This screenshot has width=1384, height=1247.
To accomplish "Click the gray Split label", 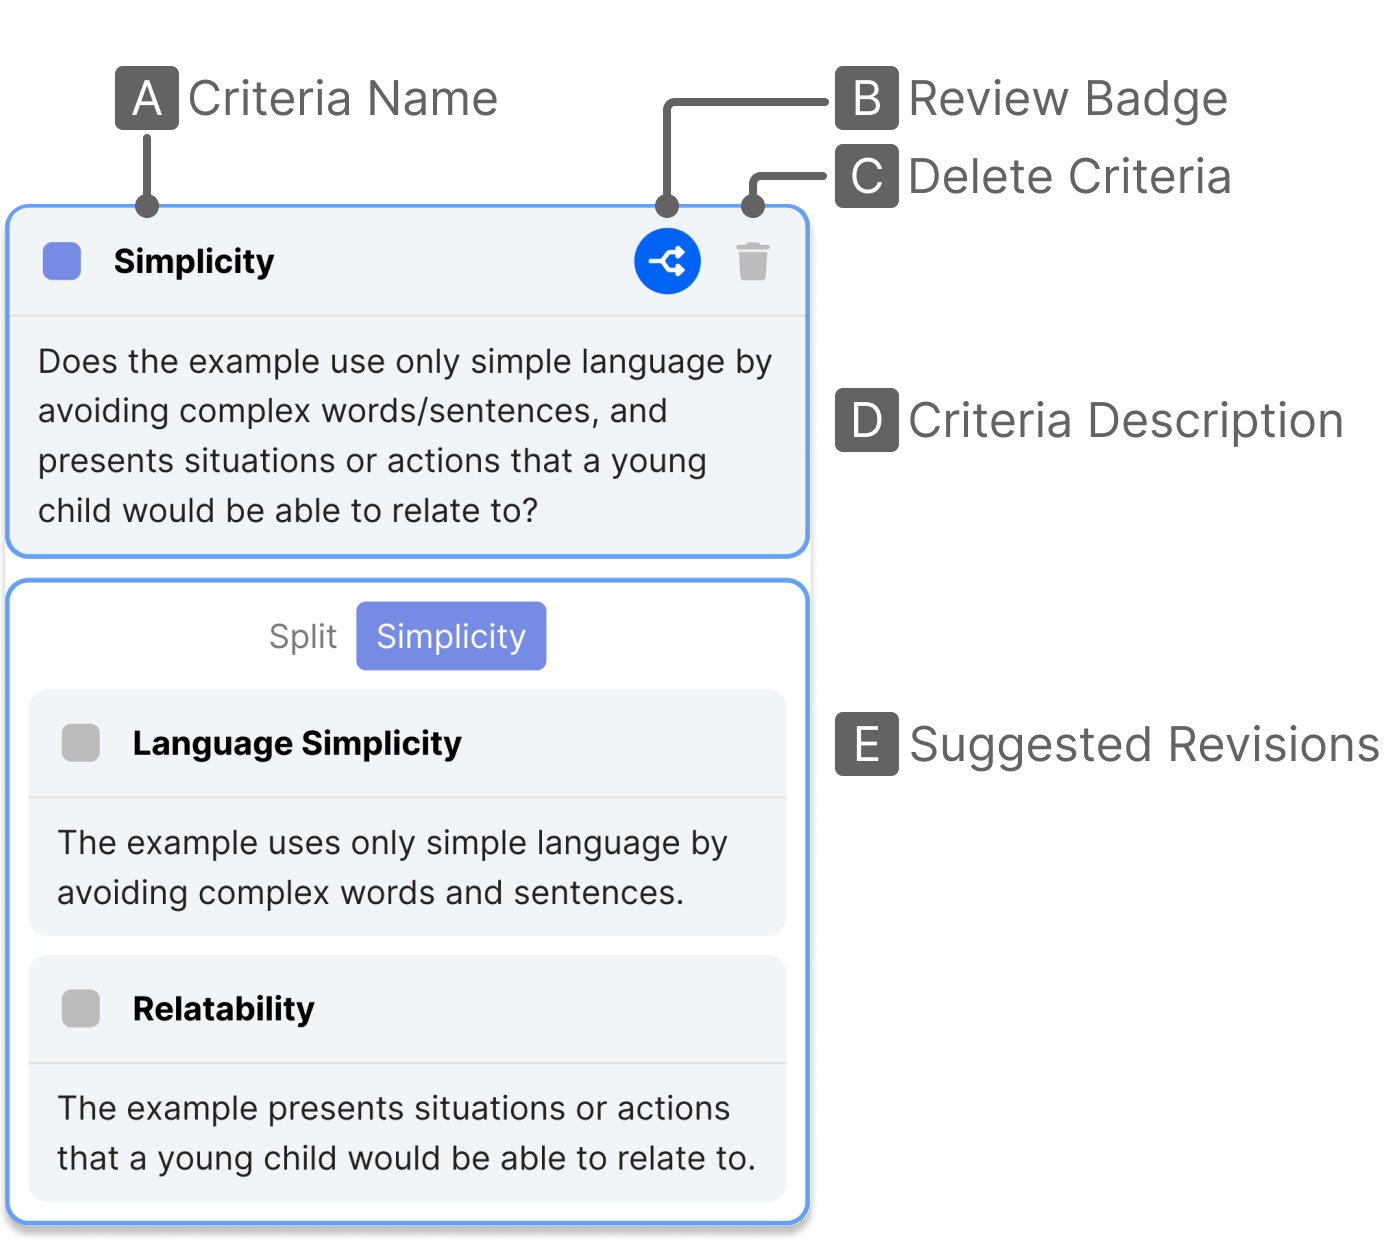I will pyautogui.click(x=303, y=636).
